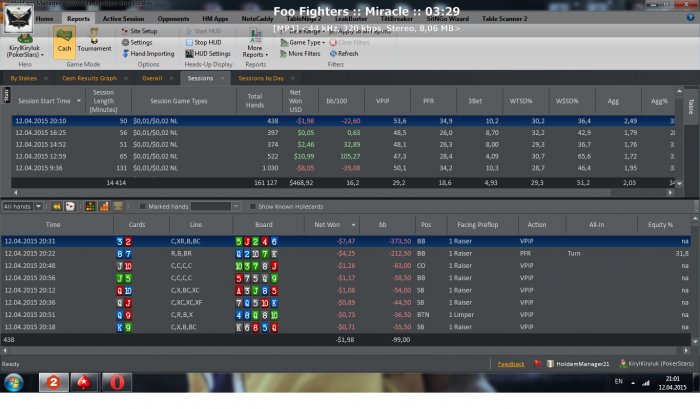
Task: Click the hourglass-like icon in hands toolbar
Action: [x=118, y=206]
